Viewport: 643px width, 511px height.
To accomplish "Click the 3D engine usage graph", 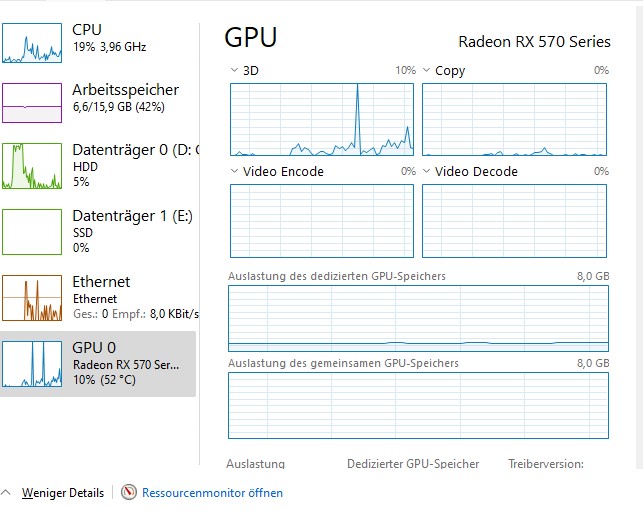I will pos(322,119).
